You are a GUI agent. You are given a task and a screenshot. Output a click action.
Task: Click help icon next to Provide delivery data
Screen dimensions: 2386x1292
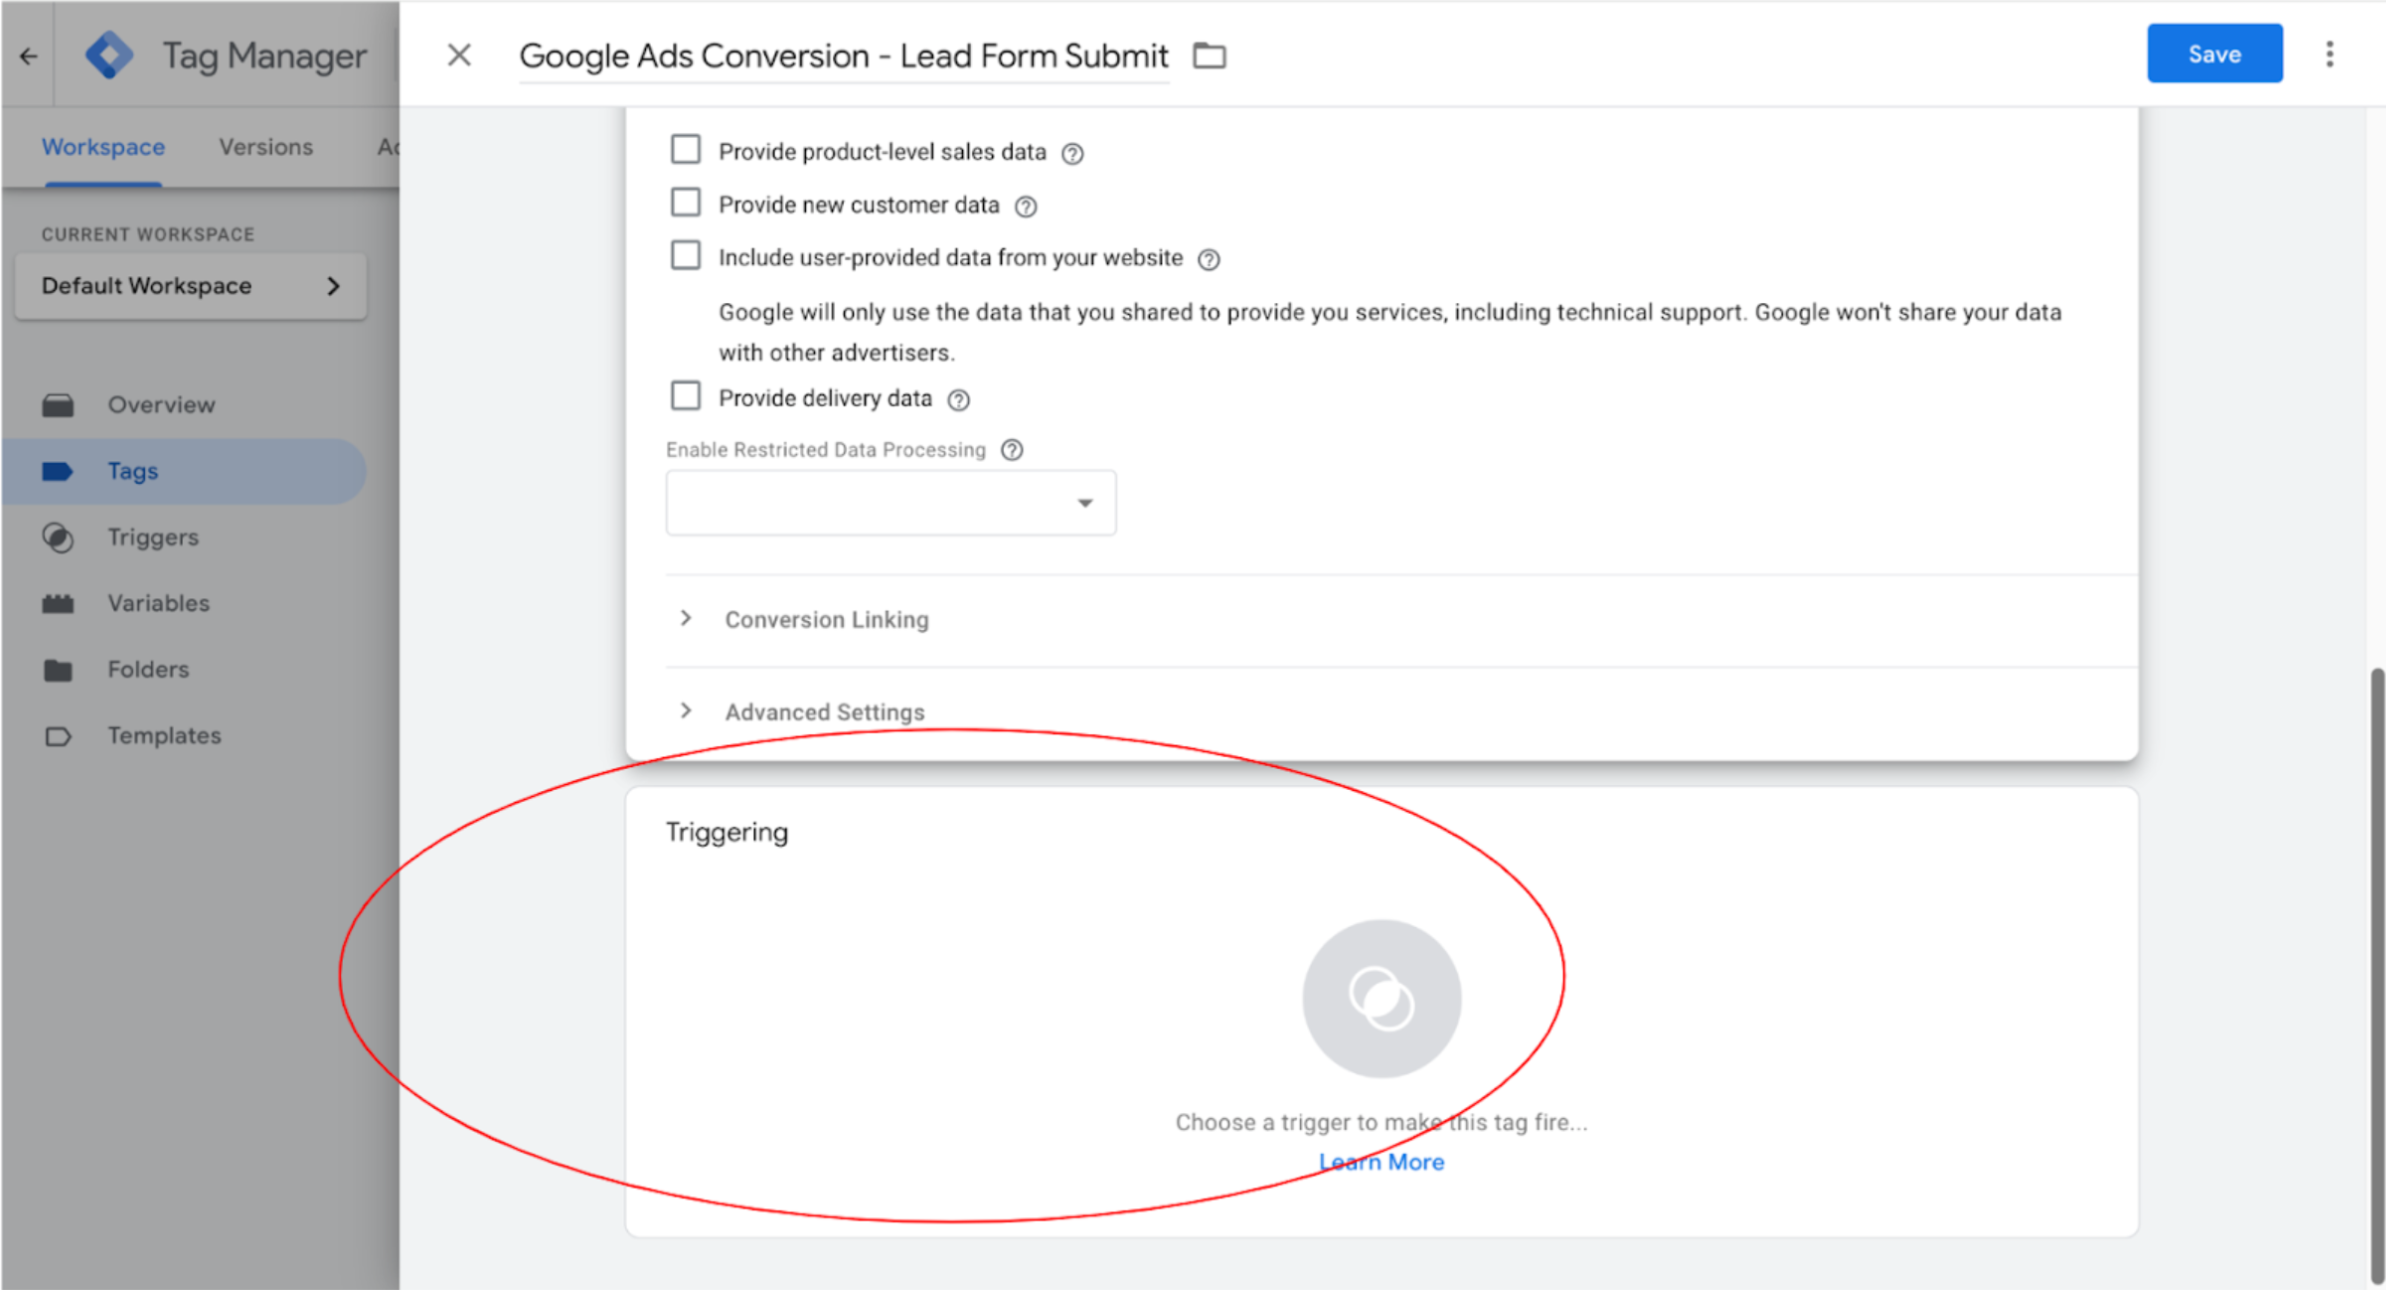tap(958, 400)
